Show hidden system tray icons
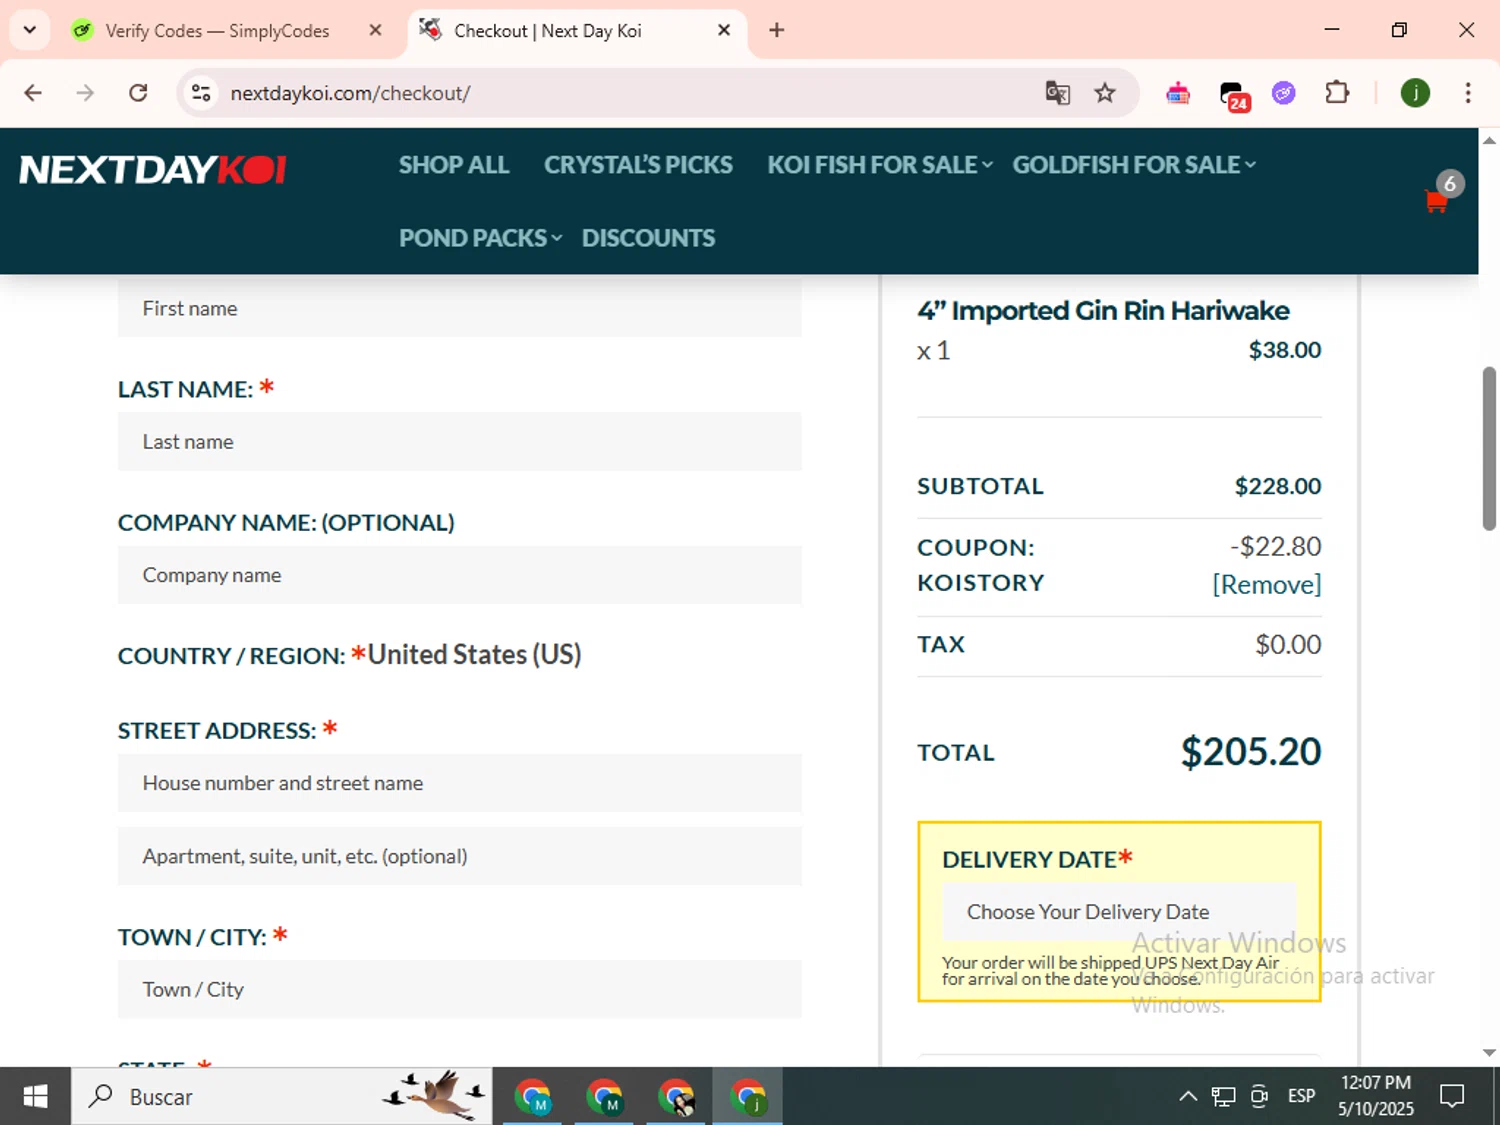Viewport: 1500px width, 1125px height. click(x=1188, y=1096)
